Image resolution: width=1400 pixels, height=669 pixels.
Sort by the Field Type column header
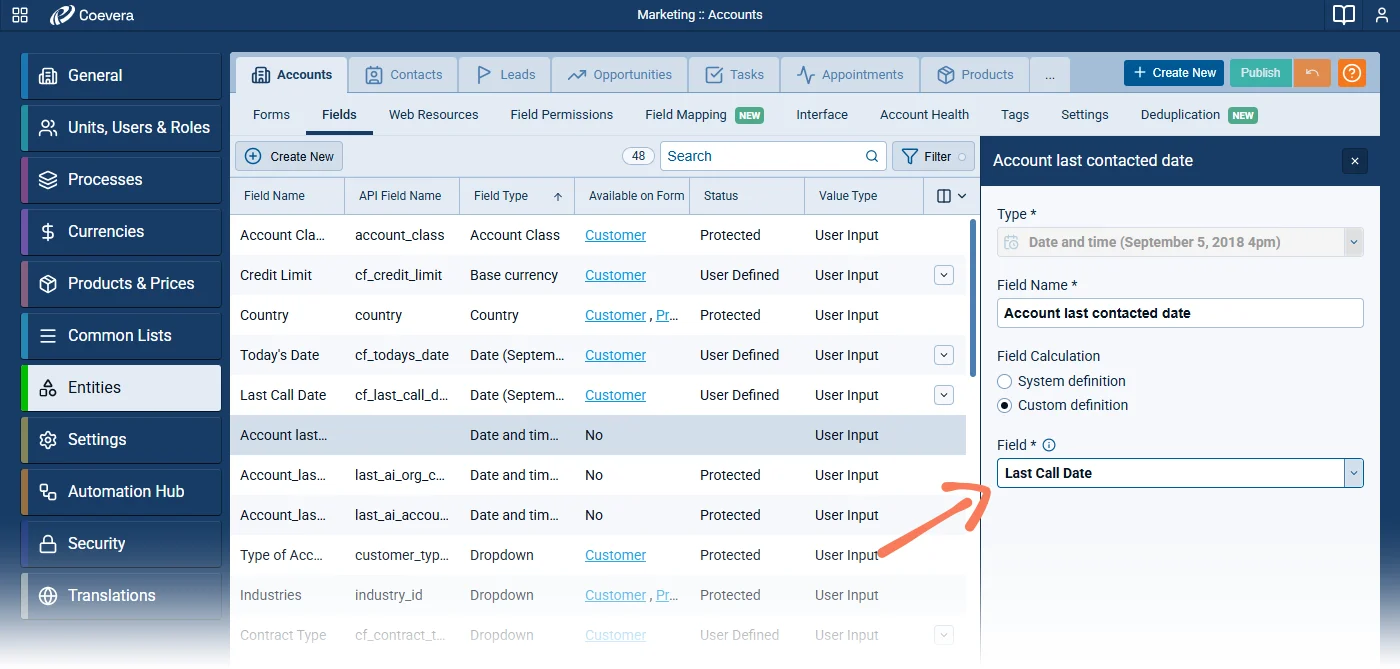pyautogui.click(x=517, y=196)
